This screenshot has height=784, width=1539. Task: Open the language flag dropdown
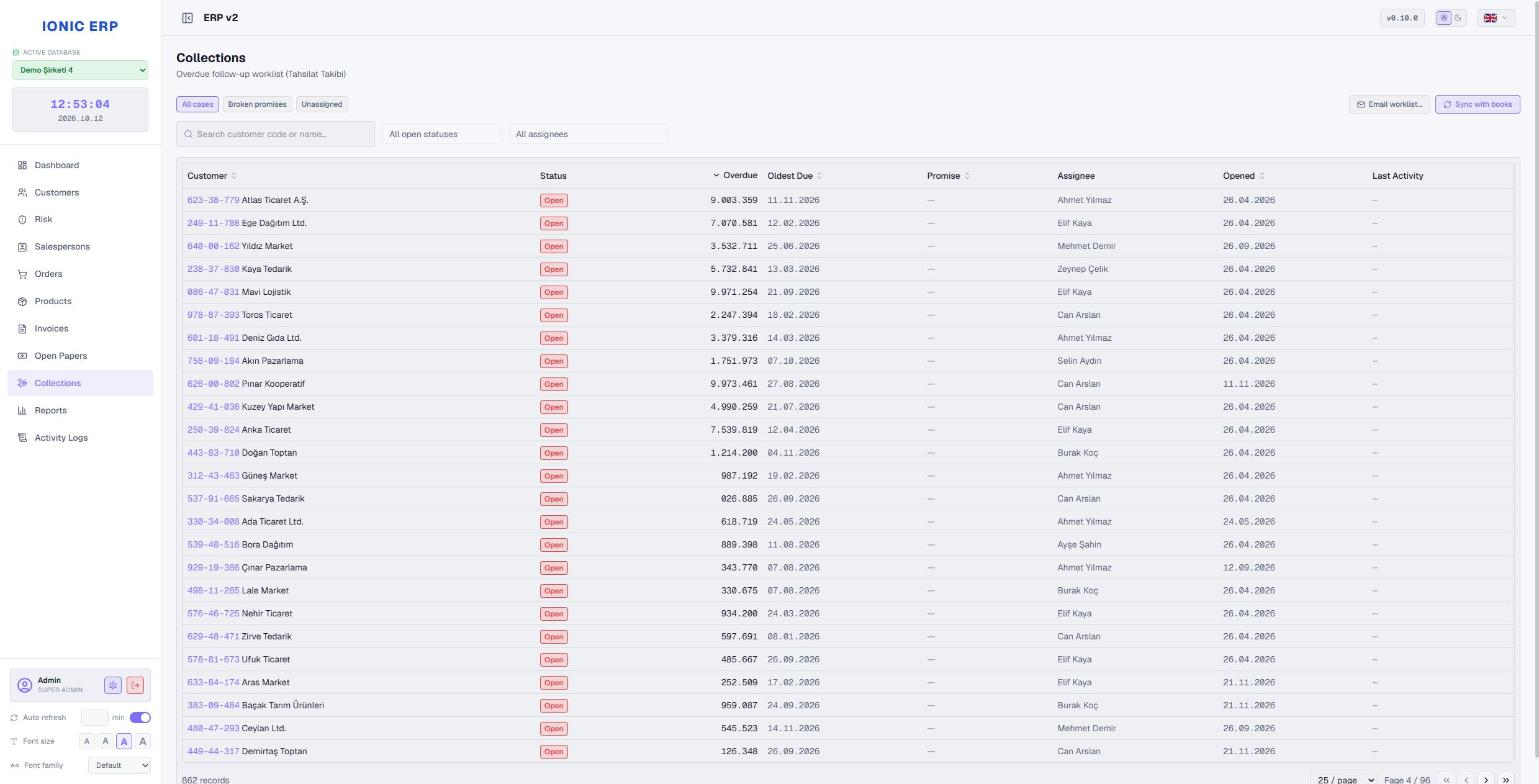click(x=1496, y=18)
